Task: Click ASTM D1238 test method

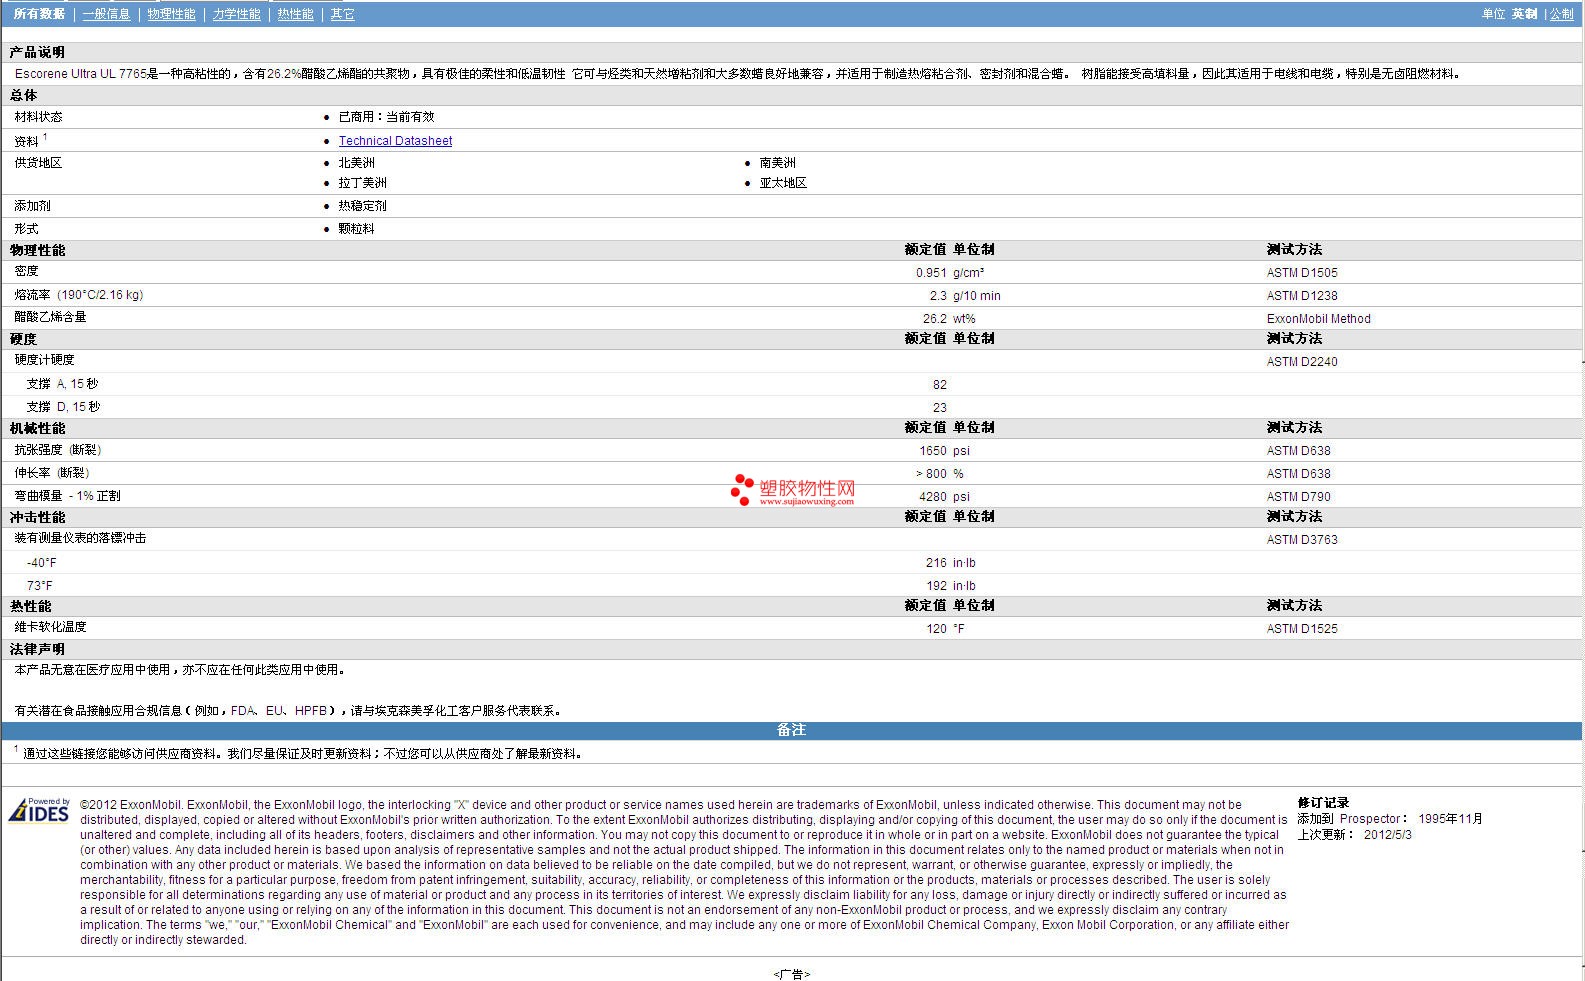Action: pyautogui.click(x=1302, y=296)
